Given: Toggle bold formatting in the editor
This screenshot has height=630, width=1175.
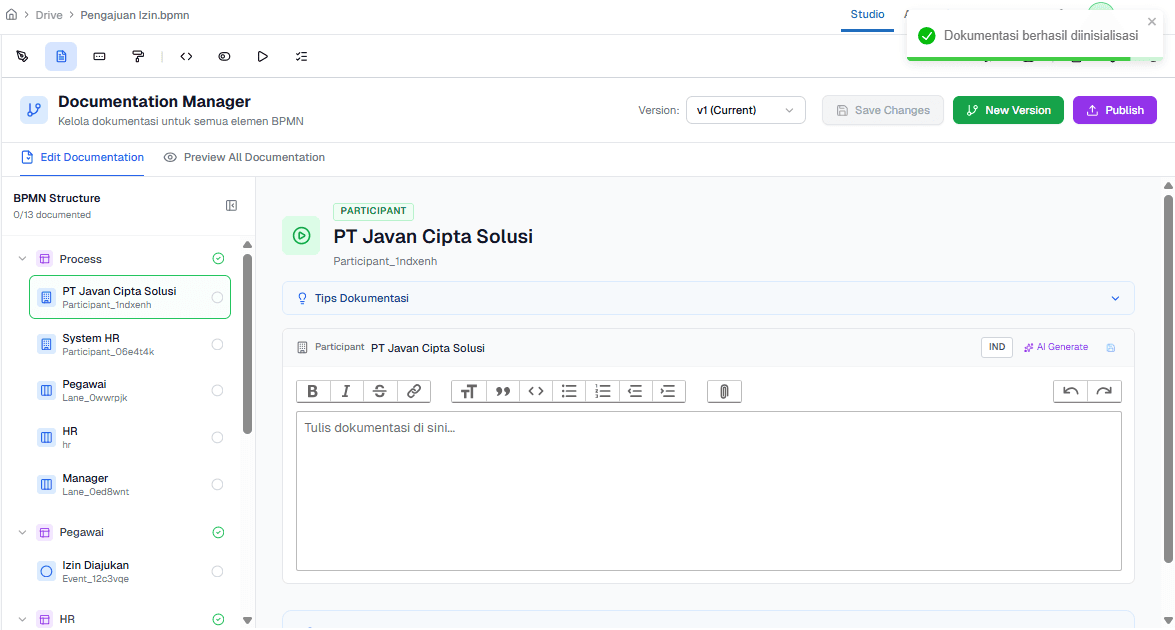Looking at the screenshot, I should (312, 391).
